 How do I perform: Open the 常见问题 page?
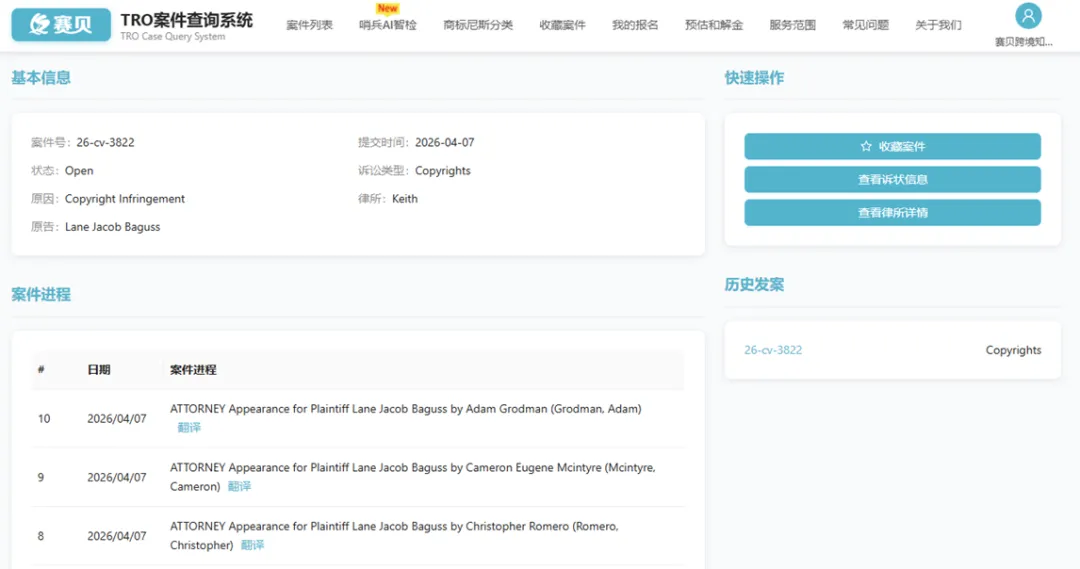pos(865,25)
